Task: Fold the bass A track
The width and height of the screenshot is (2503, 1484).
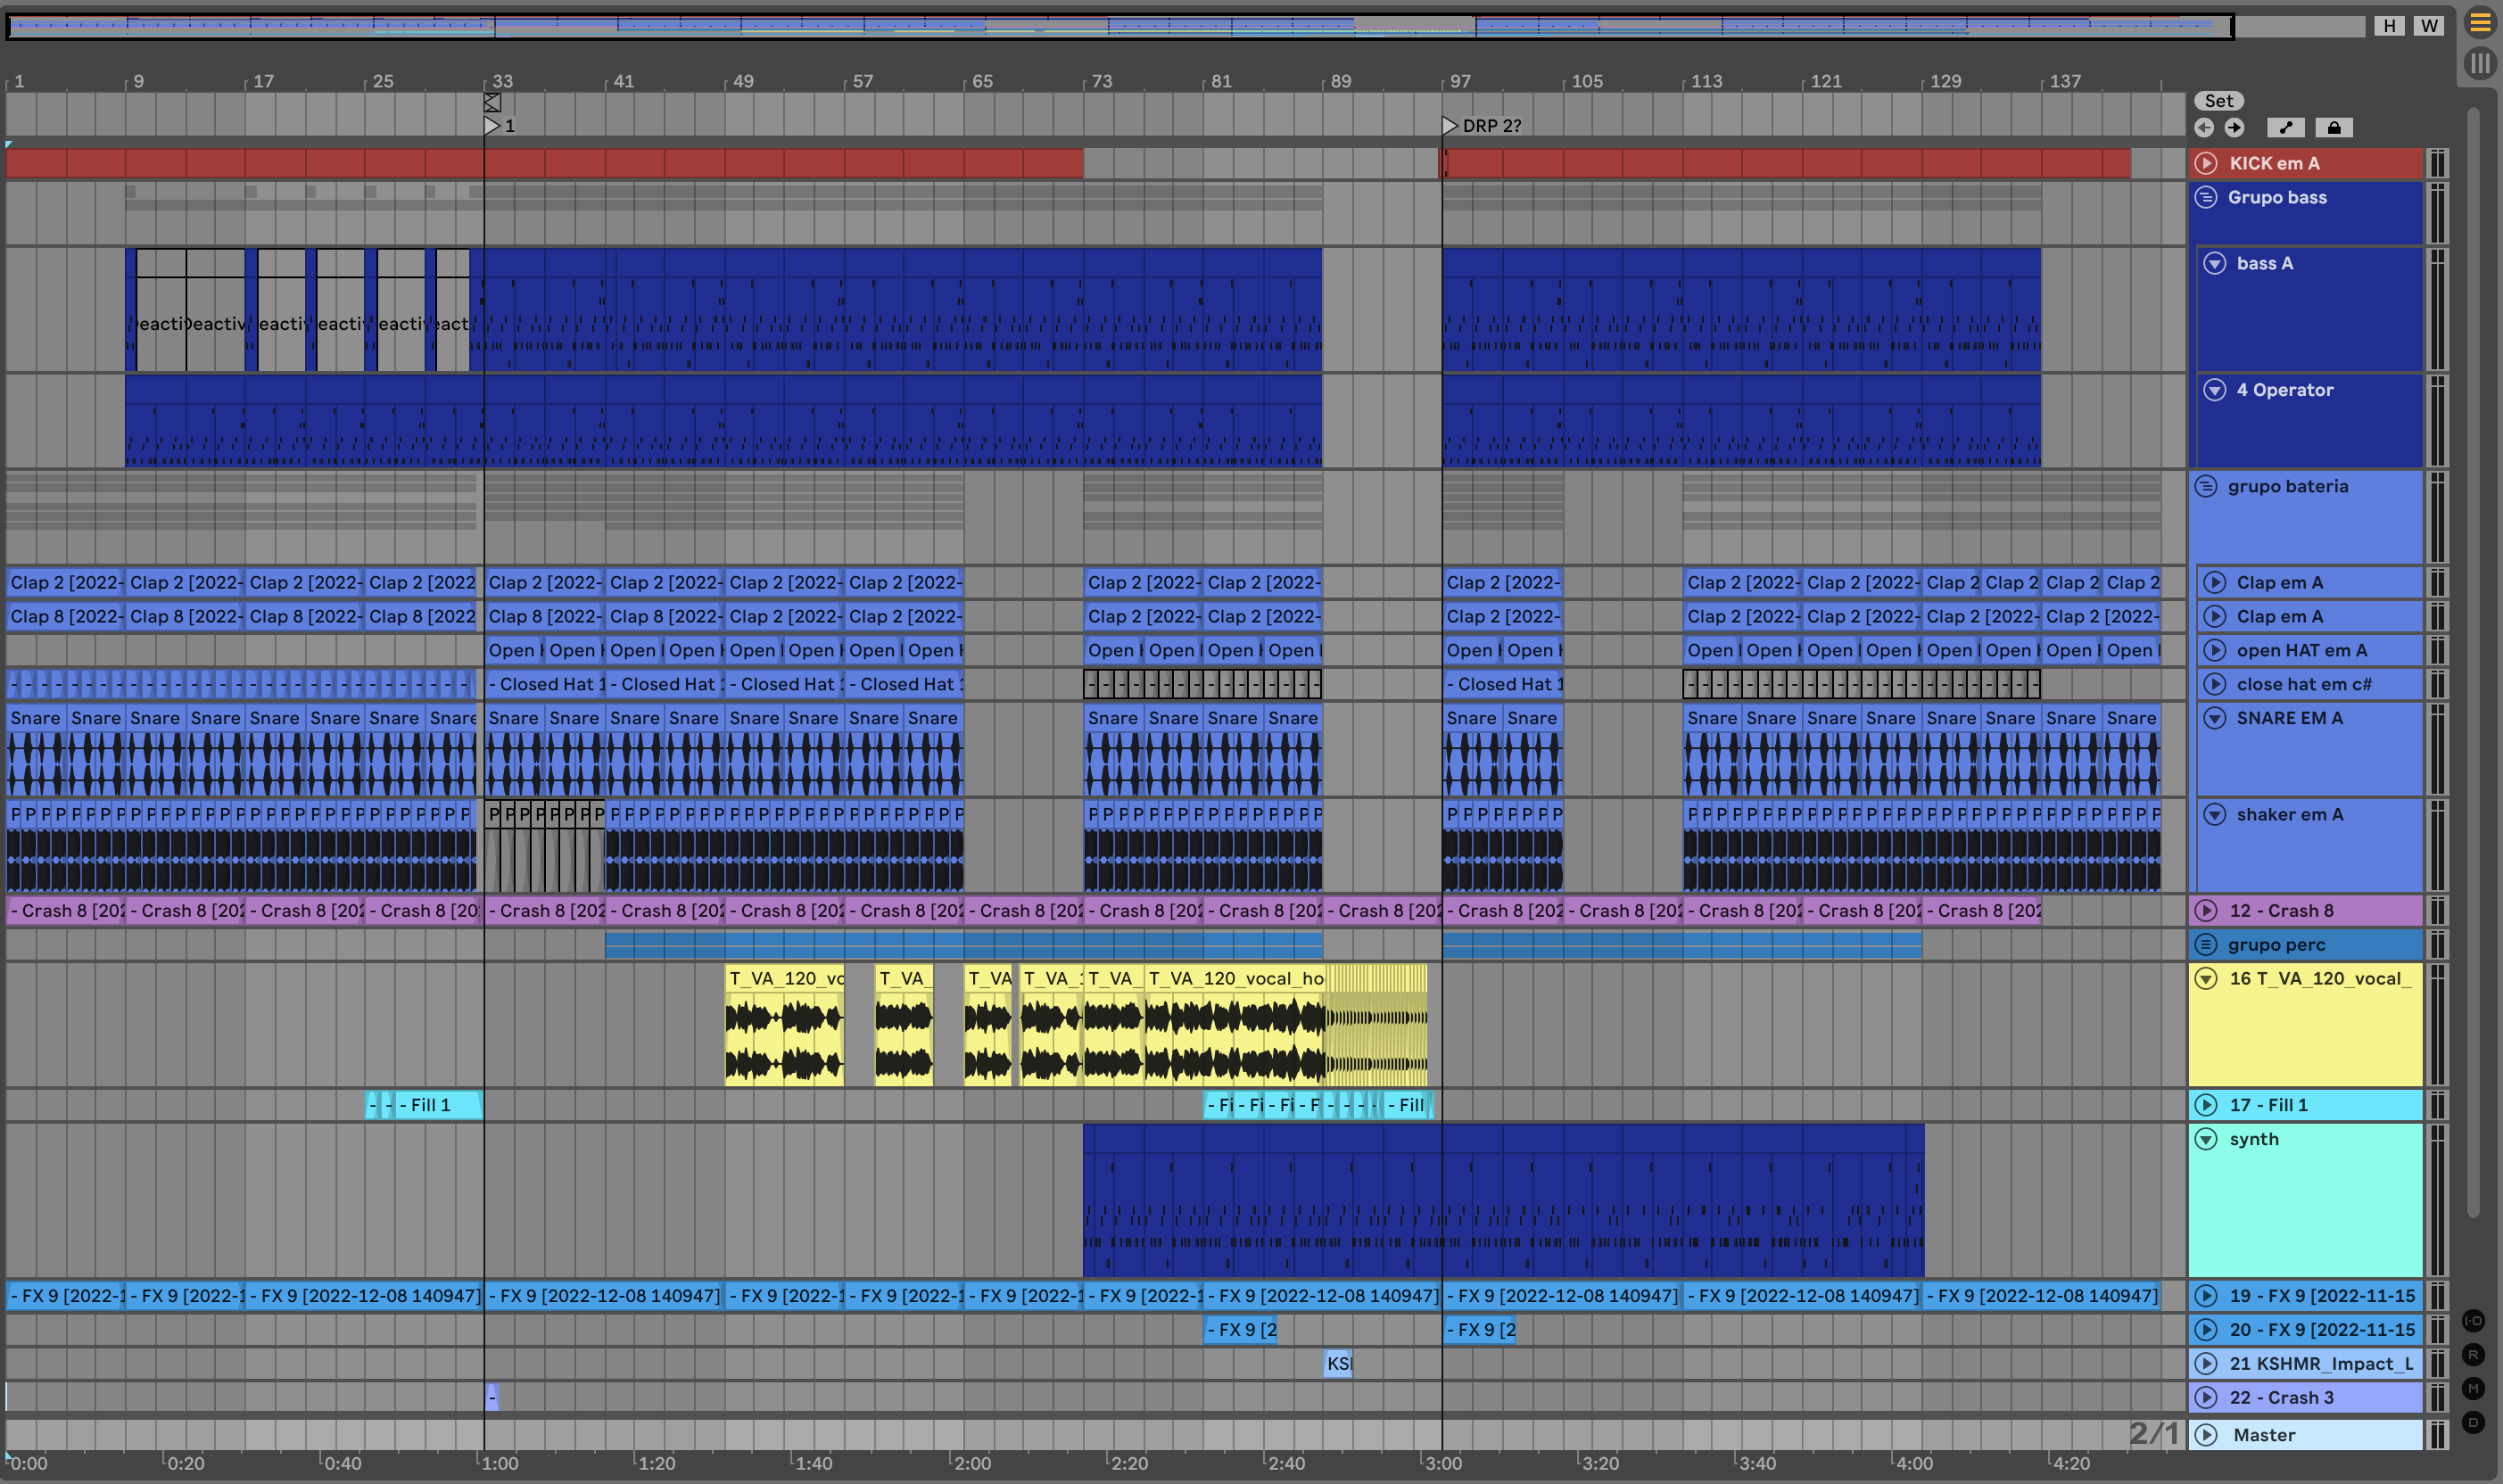Action: 2215,263
